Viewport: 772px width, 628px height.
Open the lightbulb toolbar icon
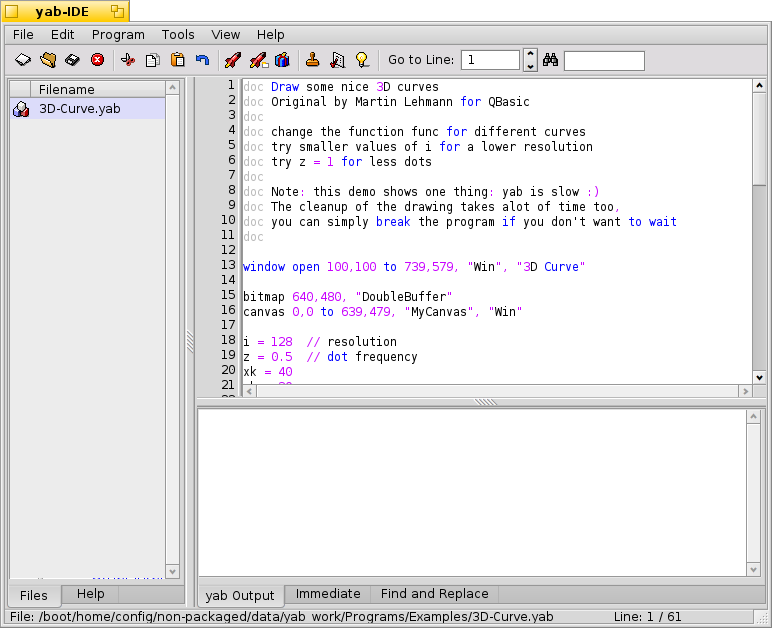(x=362, y=60)
